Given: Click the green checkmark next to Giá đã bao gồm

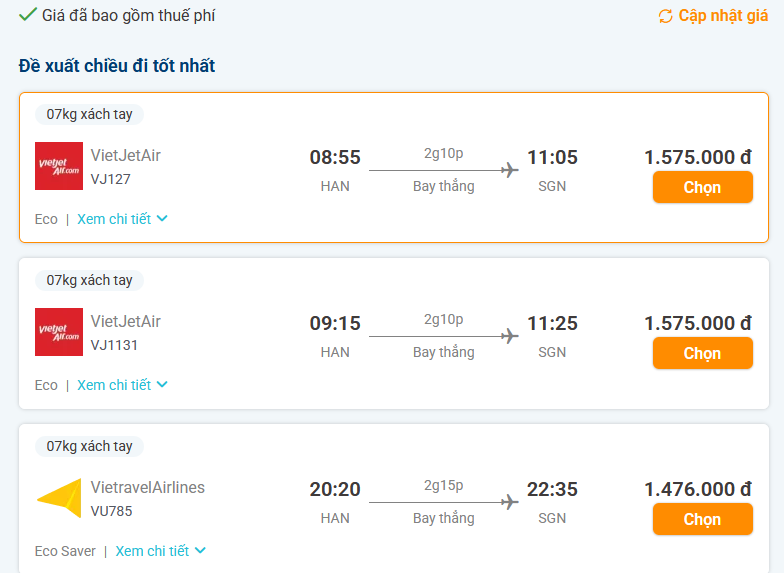Looking at the screenshot, I should coord(27,14).
